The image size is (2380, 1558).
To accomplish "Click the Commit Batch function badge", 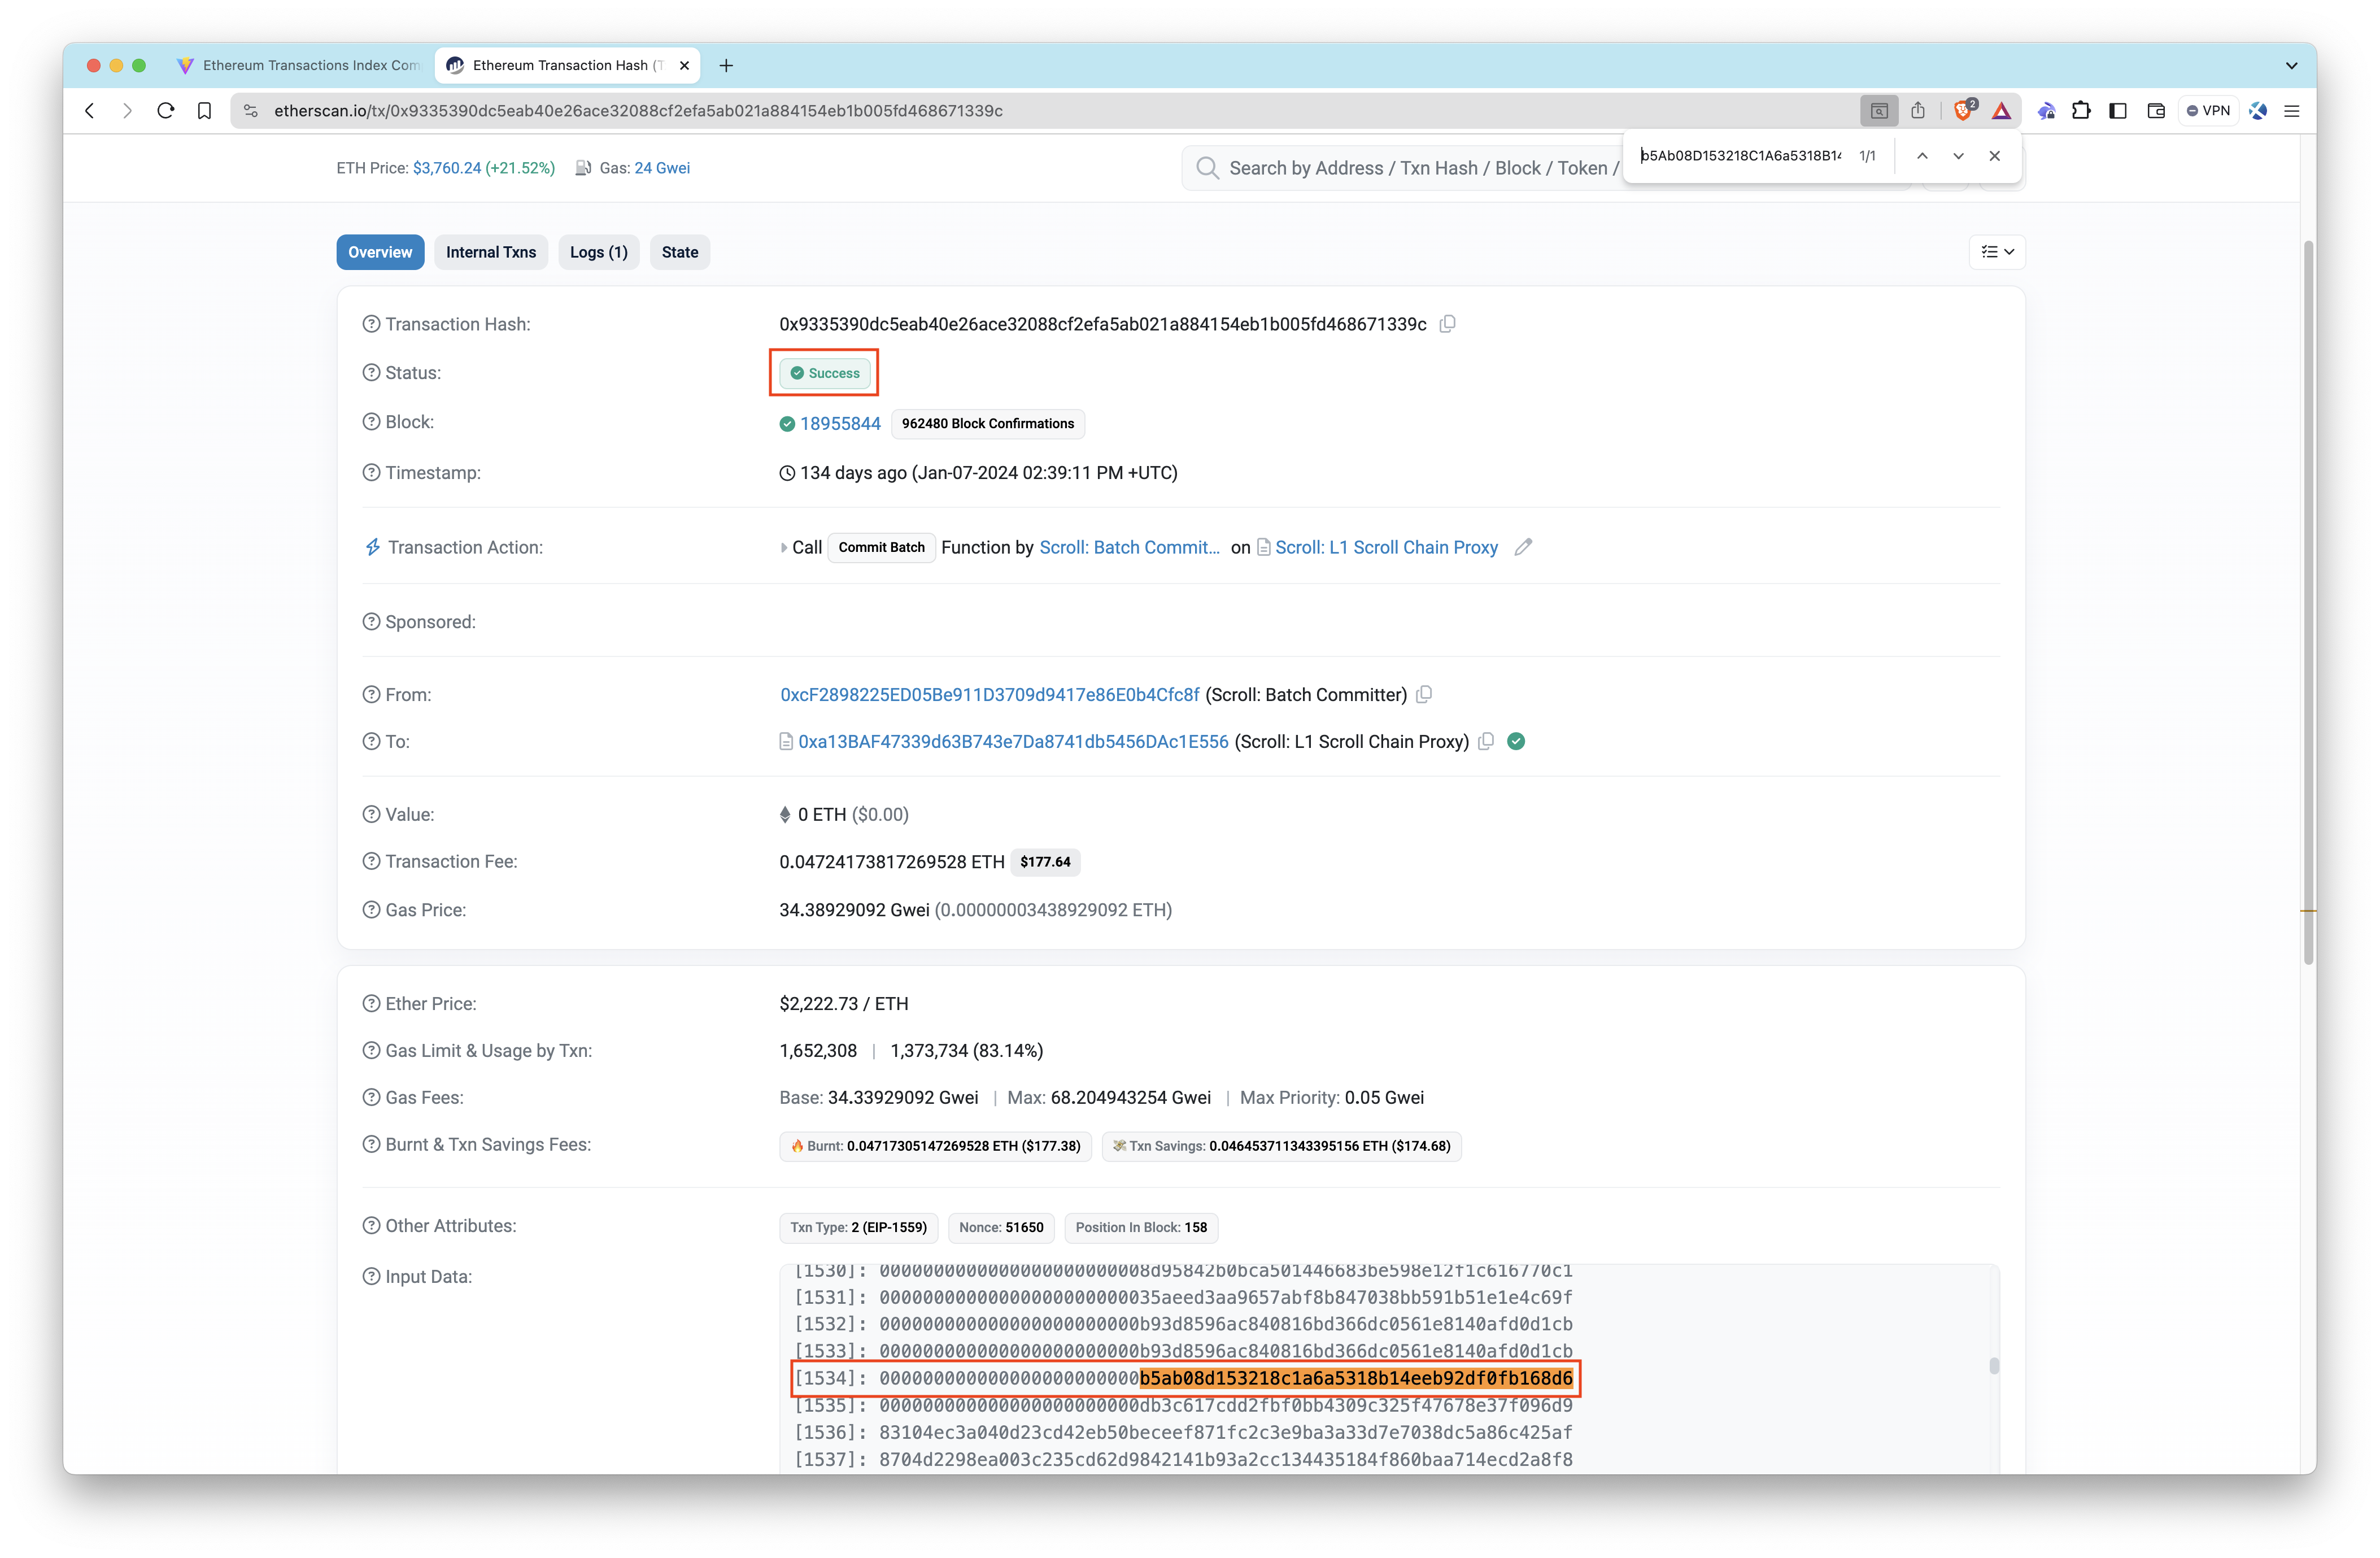I will point(881,547).
